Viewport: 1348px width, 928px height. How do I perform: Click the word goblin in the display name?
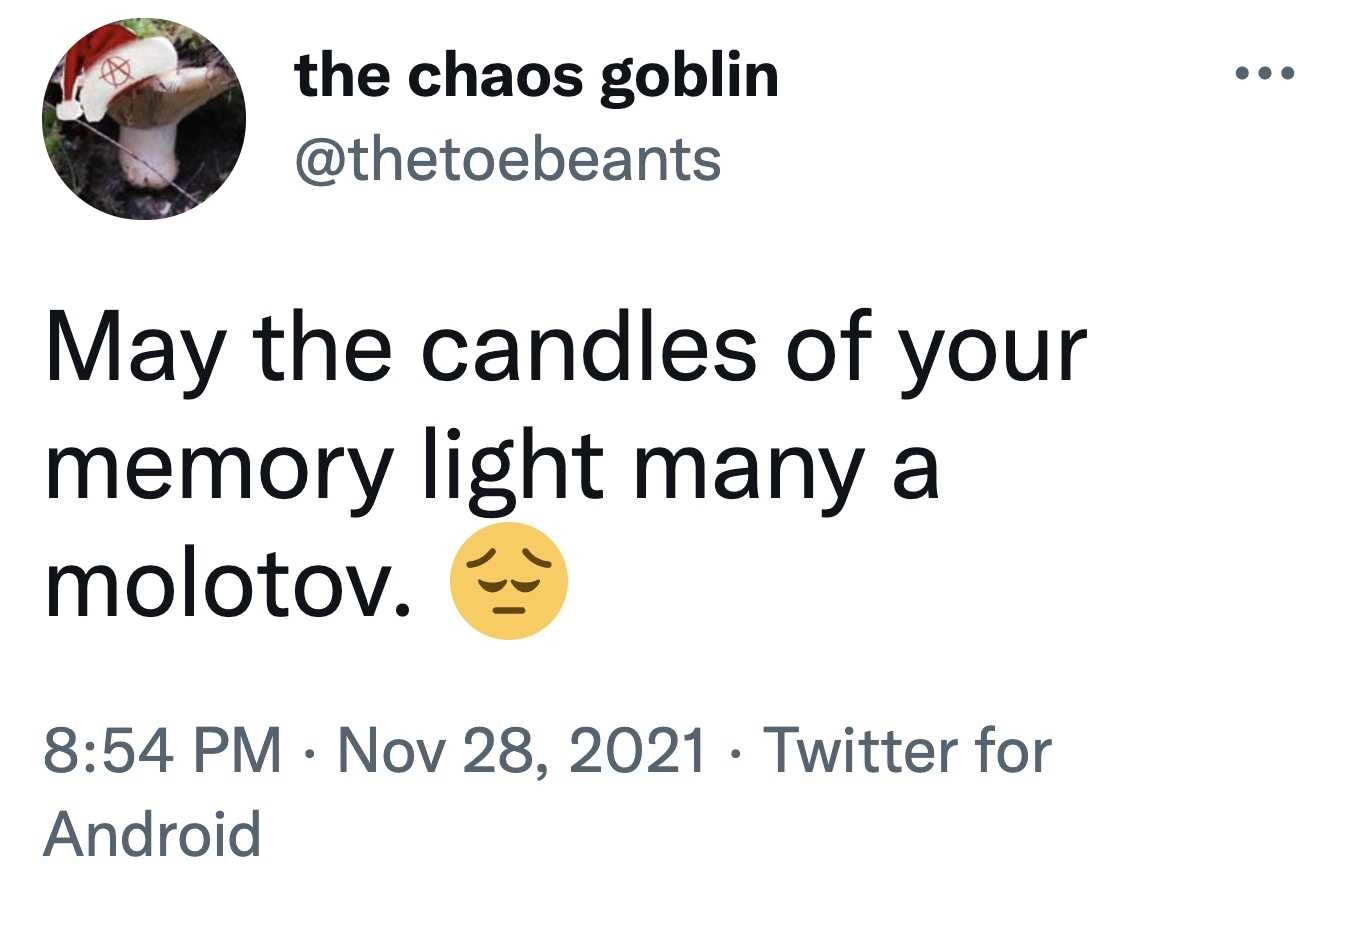[x=689, y=75]
